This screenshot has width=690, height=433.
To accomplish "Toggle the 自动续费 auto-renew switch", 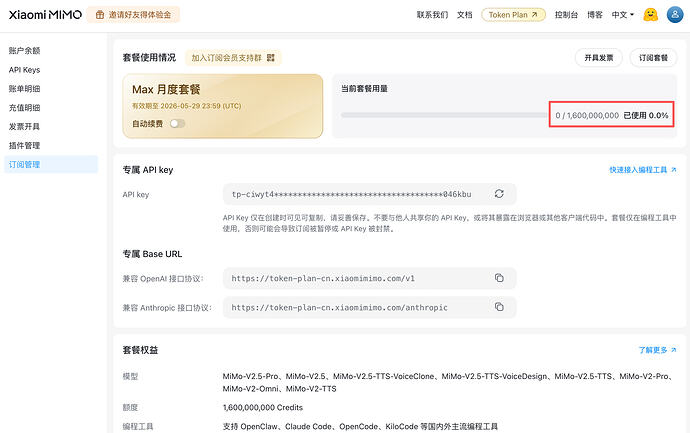I will [177, 124].
